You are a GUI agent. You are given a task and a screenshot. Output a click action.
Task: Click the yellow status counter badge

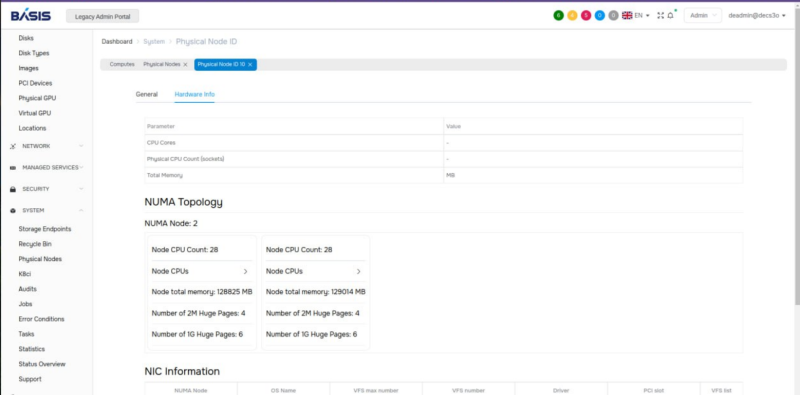click(572, 15)
